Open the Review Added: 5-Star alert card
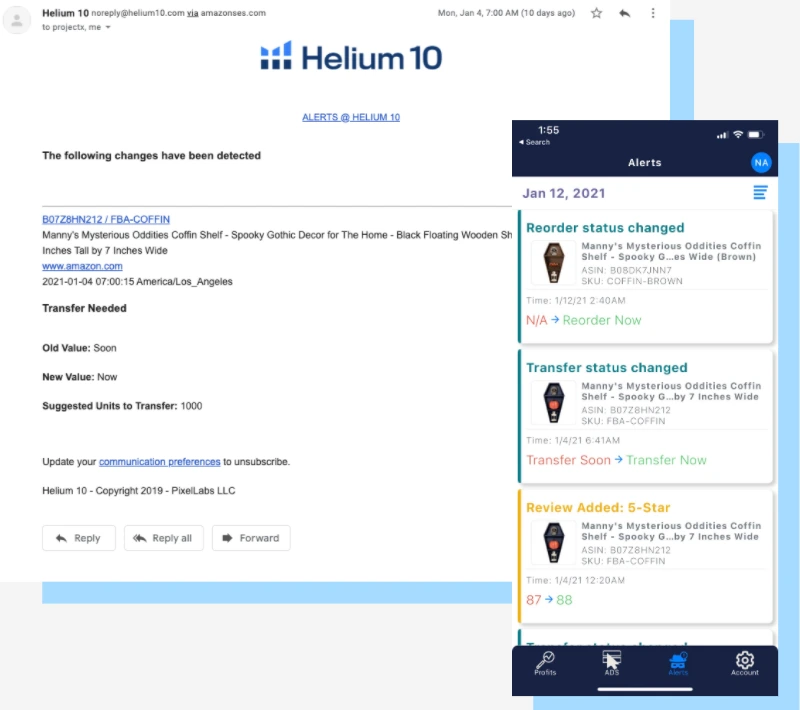 click(x=646, y=555)
